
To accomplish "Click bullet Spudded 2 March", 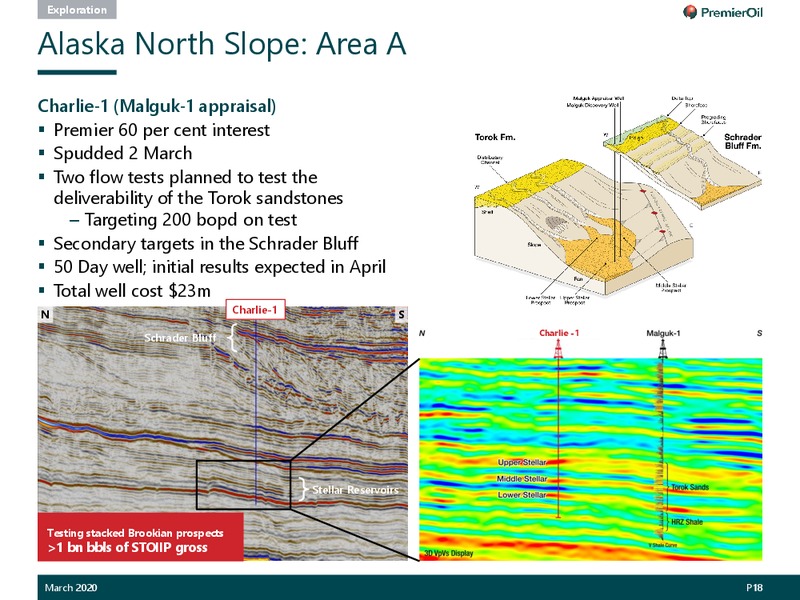I will [123, 153].
